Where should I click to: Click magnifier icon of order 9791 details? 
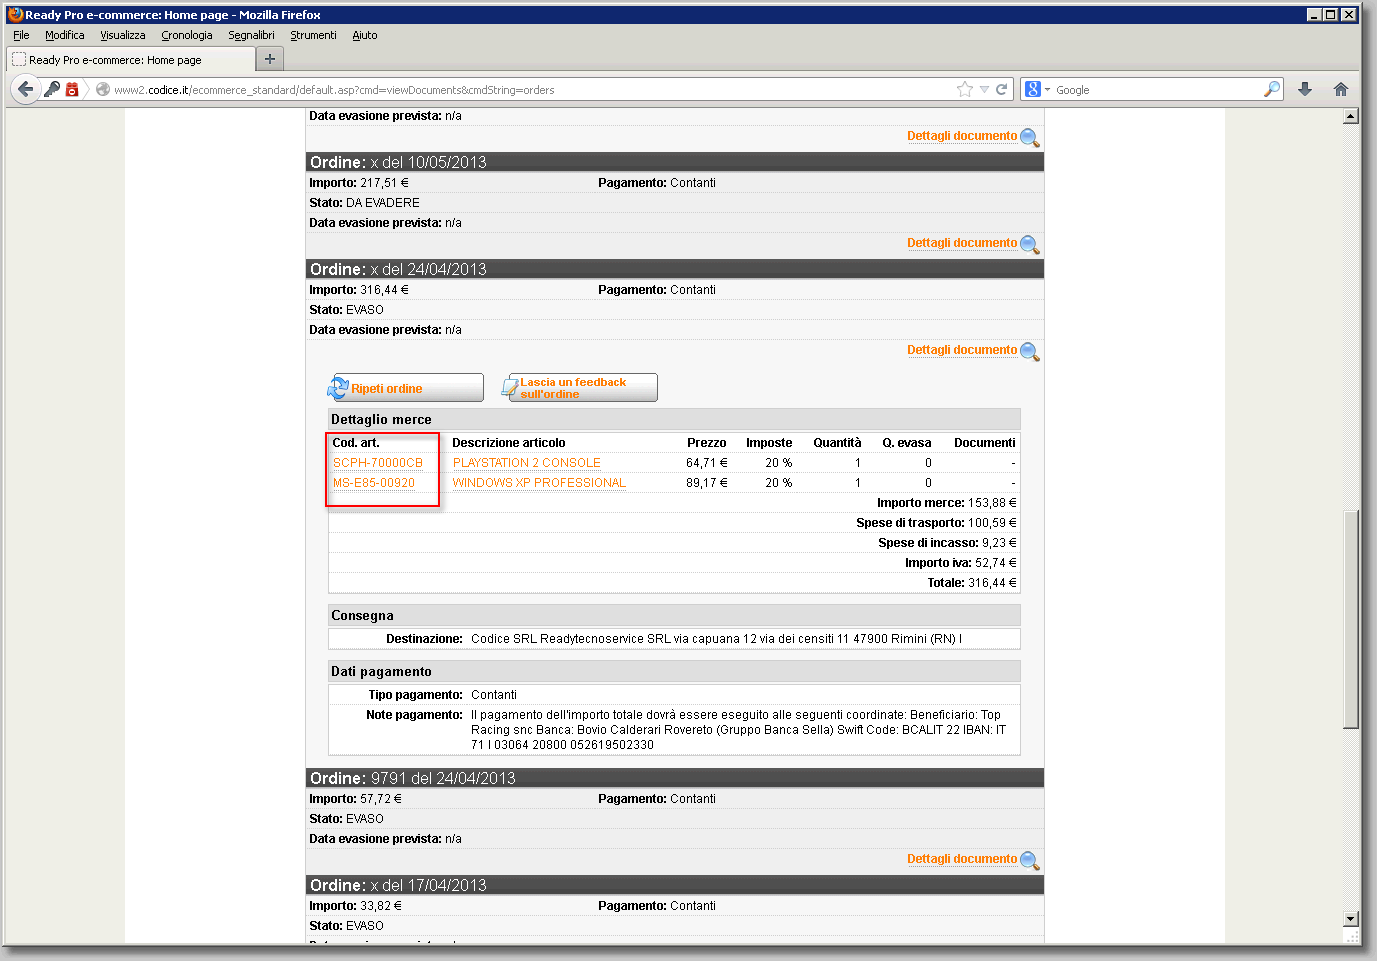click(x=1029, y=860)
